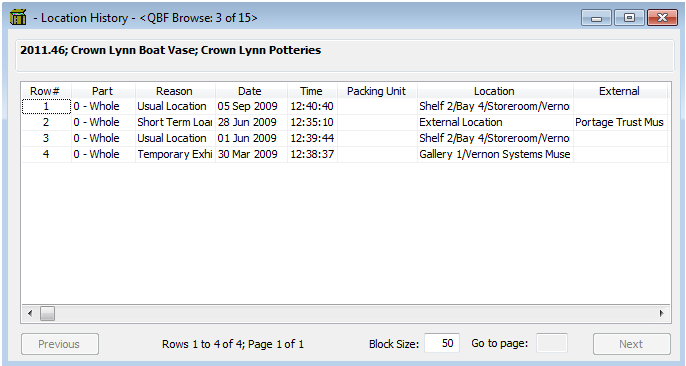Click the Packing Unit column header
686x366 pixels.
tap(377, 91)
